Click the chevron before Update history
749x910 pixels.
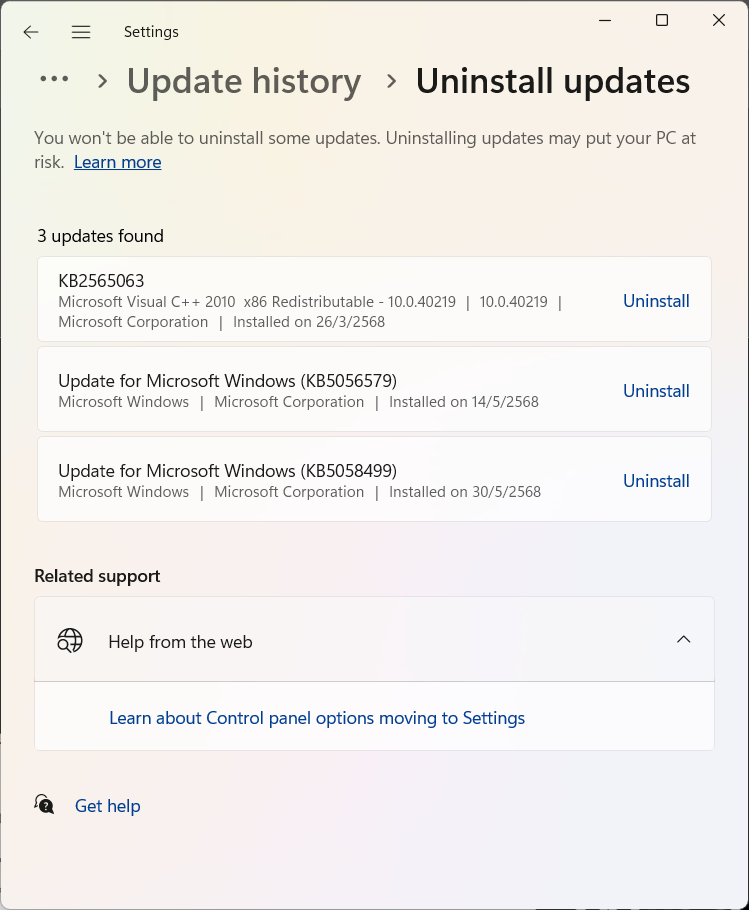coord(103,81)
